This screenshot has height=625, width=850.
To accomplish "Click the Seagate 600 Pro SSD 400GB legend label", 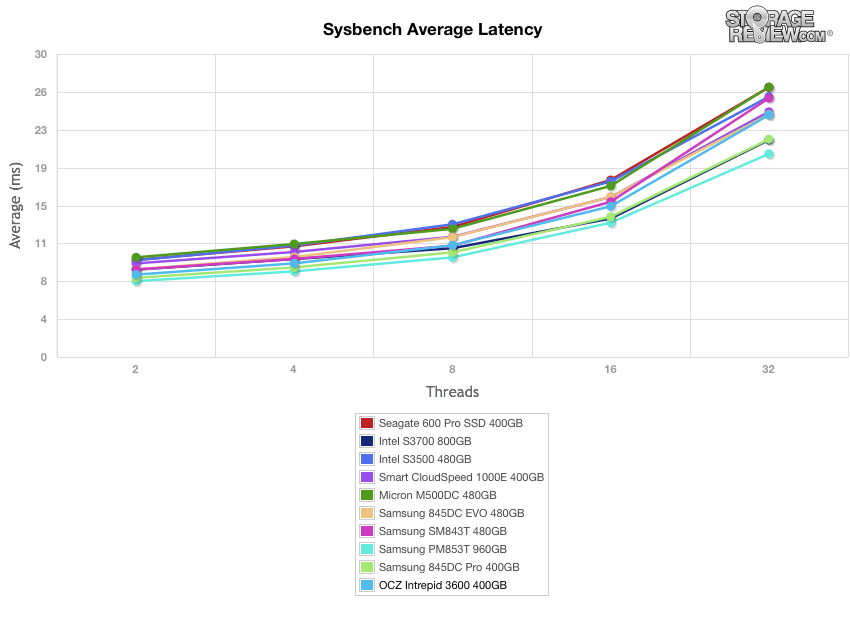I will (x=450, y=423).
